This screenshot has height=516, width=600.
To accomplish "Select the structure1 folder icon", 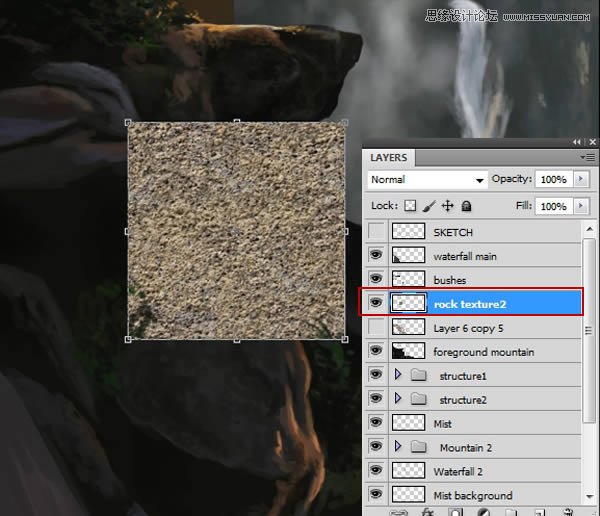I will click(x=418, y=375).
